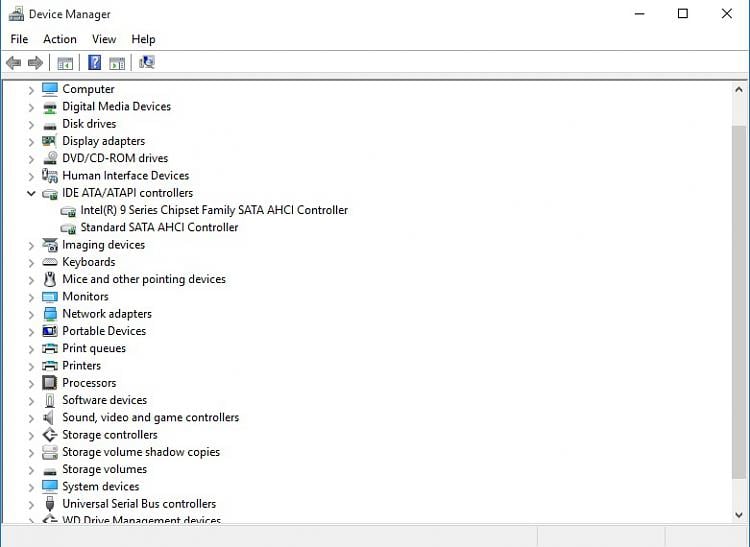750x547 pixels.
Task: Click the Monitors icon
Action: [x=50, y=297]
